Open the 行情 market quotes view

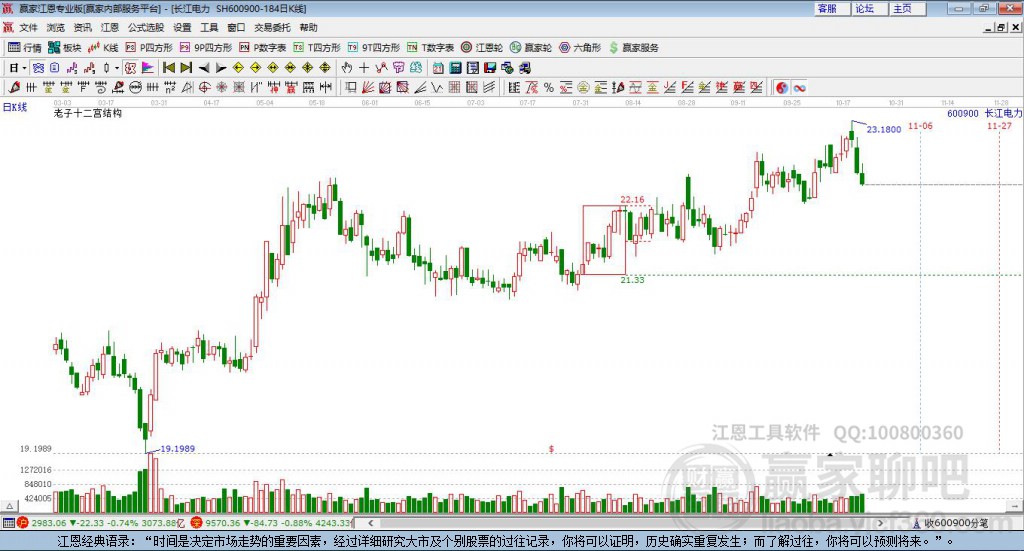click(25, 48)
